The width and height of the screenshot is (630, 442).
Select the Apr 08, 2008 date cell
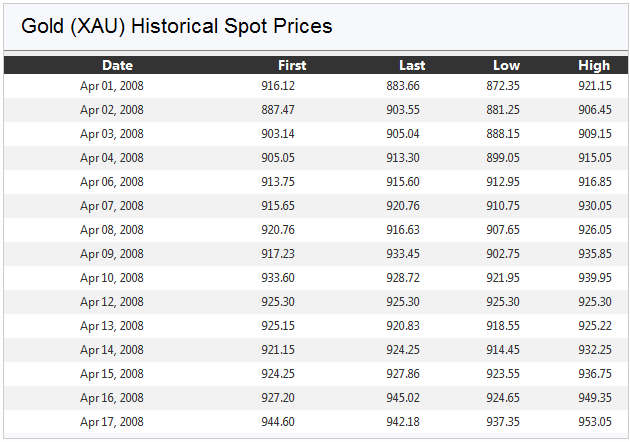pyautogui.click(x=112, y=230)
